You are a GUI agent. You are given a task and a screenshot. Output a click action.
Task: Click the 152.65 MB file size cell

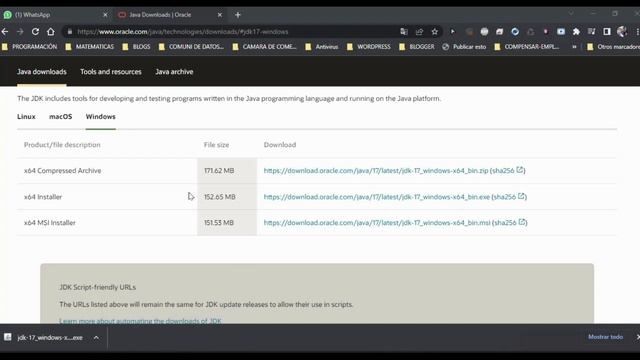227,197
